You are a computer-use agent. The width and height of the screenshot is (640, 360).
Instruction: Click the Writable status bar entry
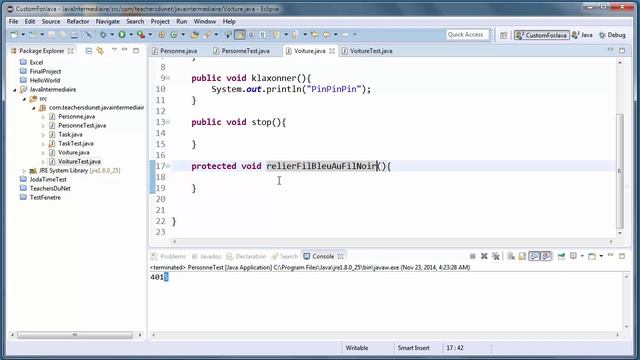click(357, 348)
